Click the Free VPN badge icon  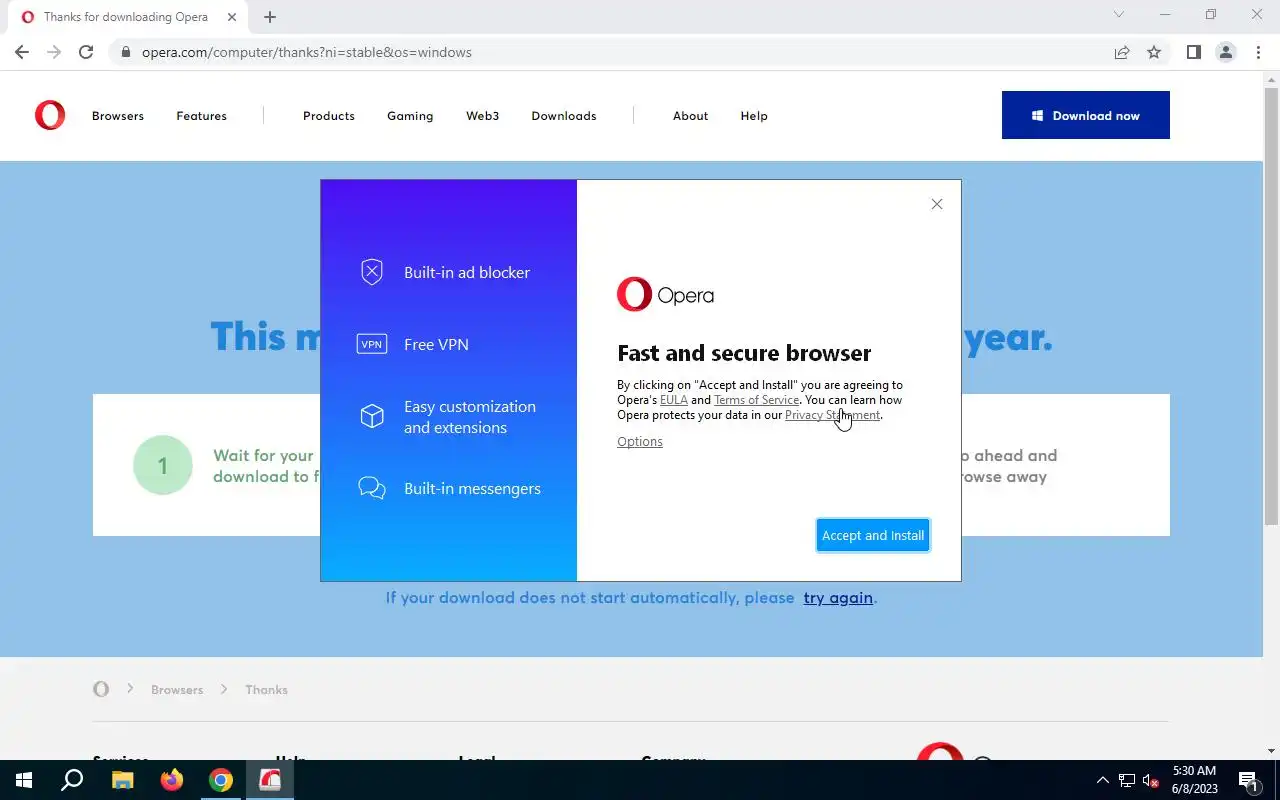coord(372,344)
